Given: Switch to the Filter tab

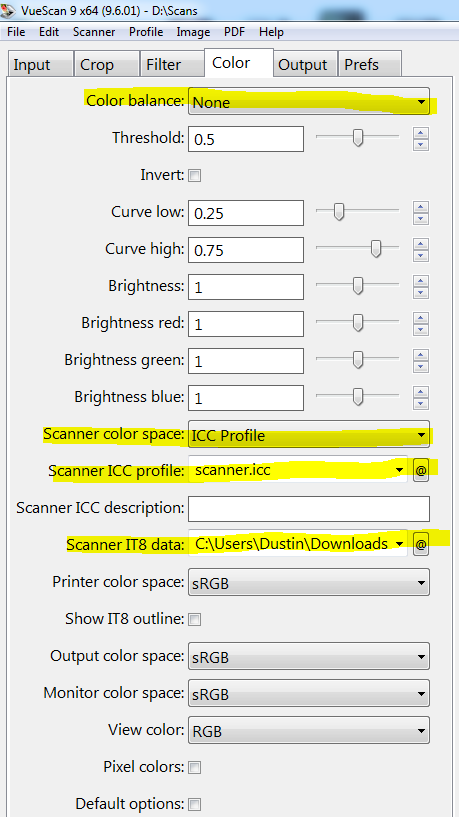Looking at the screenshot, I should click(164, 65).
